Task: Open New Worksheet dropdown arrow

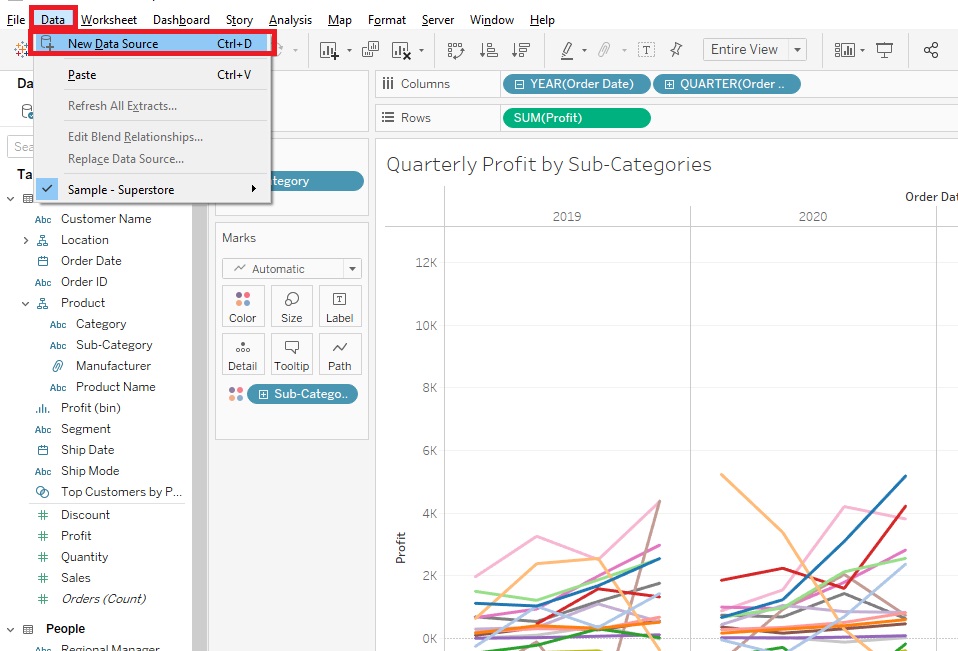Action: (349, 50)
